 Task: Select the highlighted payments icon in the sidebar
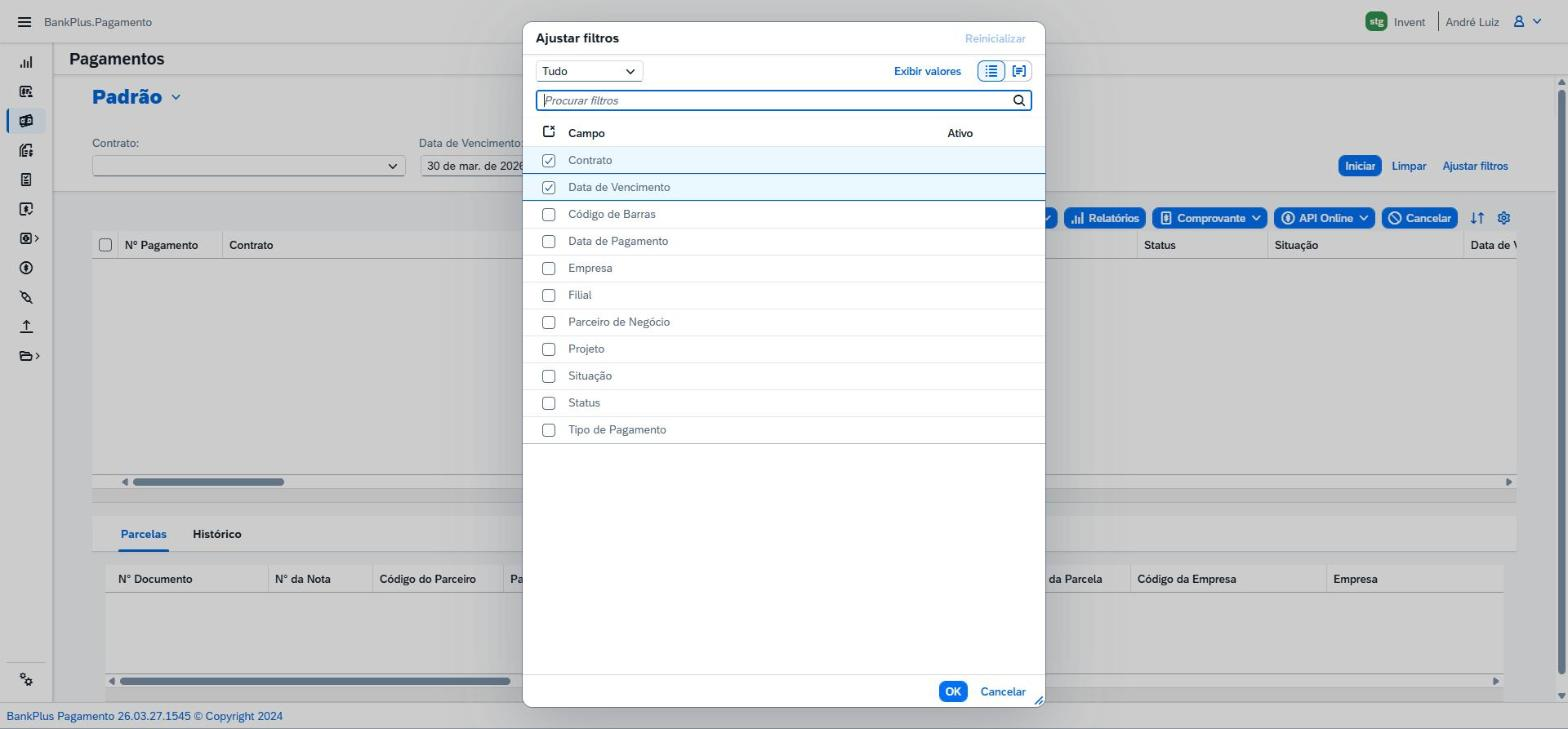pyautogui.click(x=26, y=121)
